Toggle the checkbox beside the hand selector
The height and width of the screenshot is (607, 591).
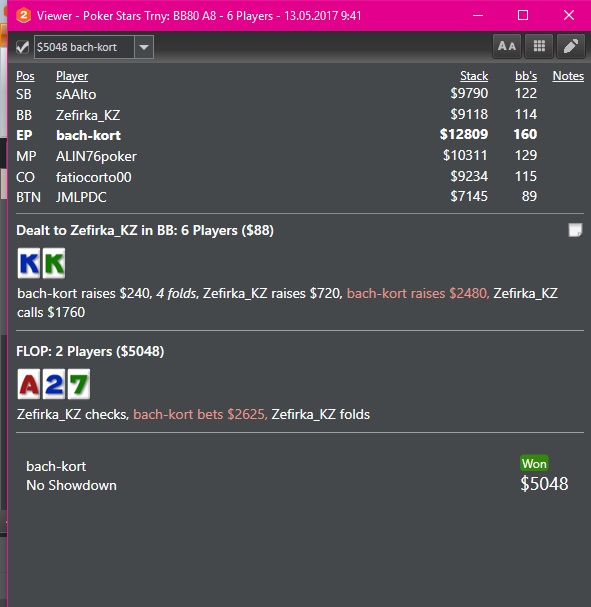tap(22, 47)
